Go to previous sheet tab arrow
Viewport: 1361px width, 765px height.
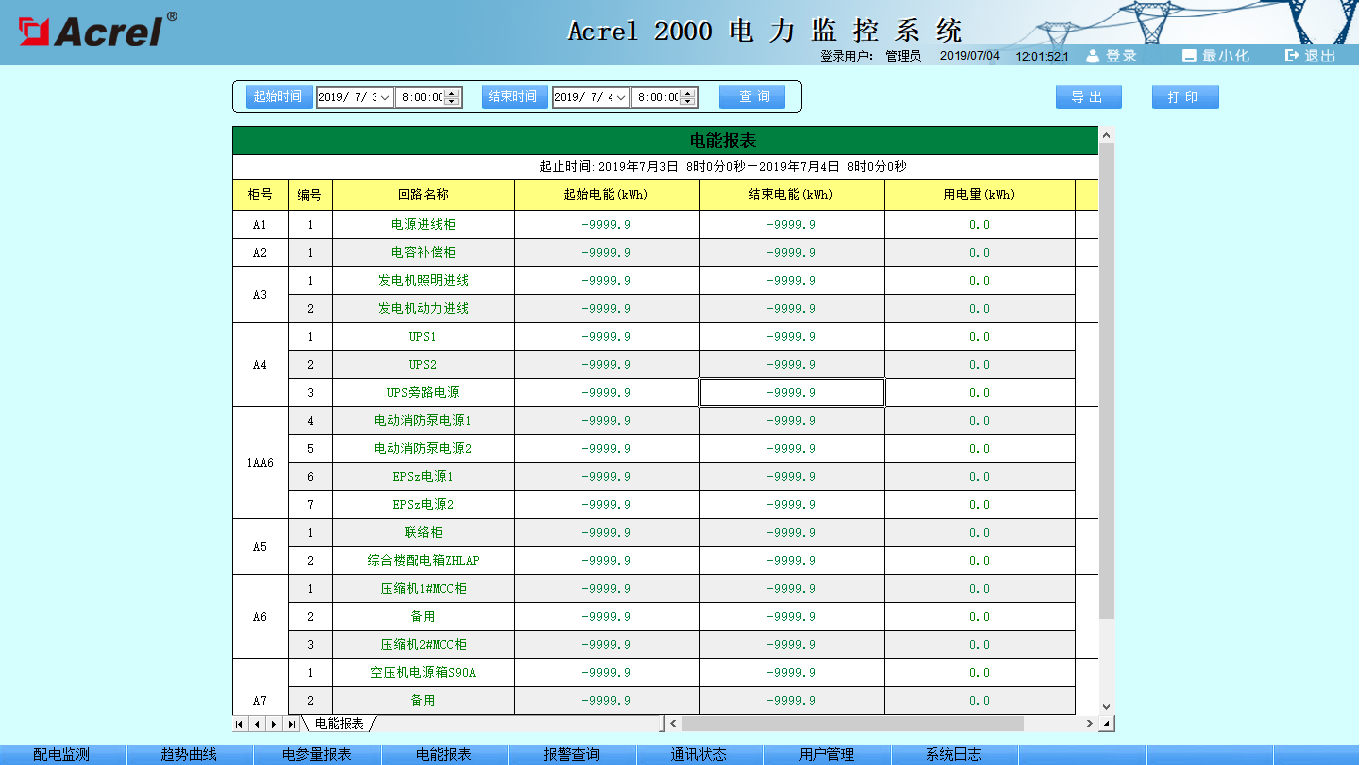point(256,723)
